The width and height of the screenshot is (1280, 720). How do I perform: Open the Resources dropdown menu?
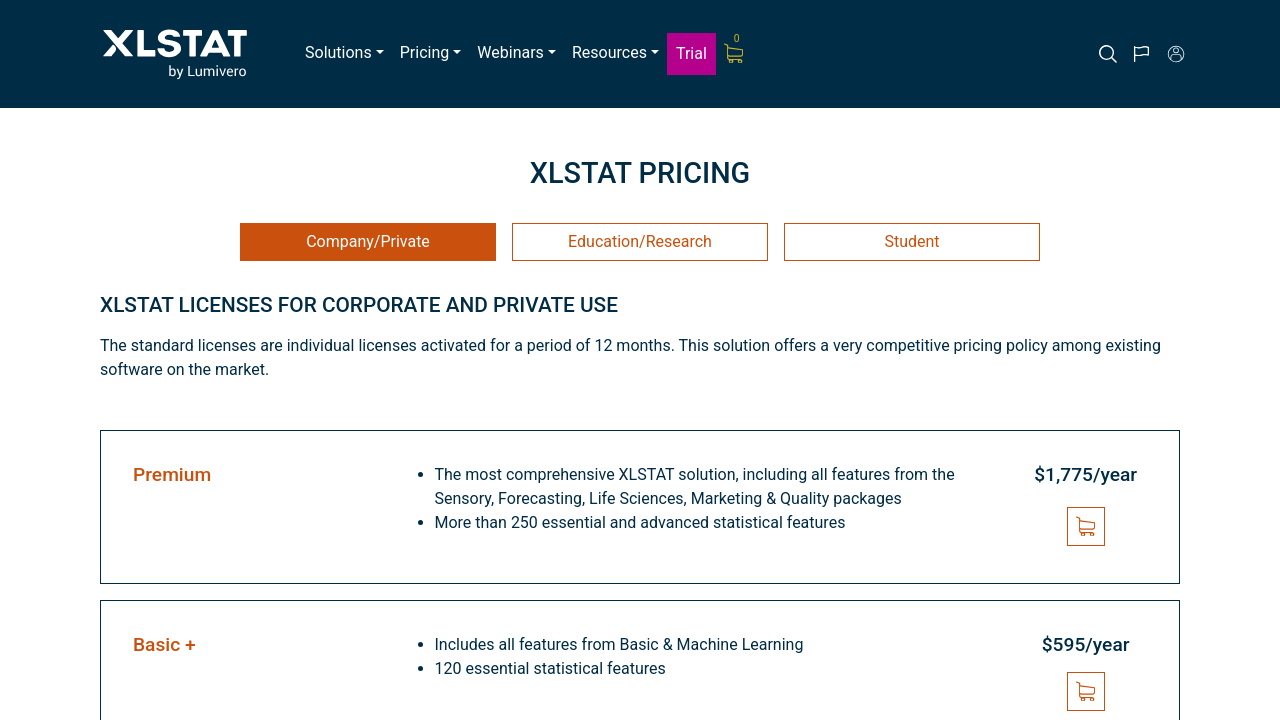(615, 53)
